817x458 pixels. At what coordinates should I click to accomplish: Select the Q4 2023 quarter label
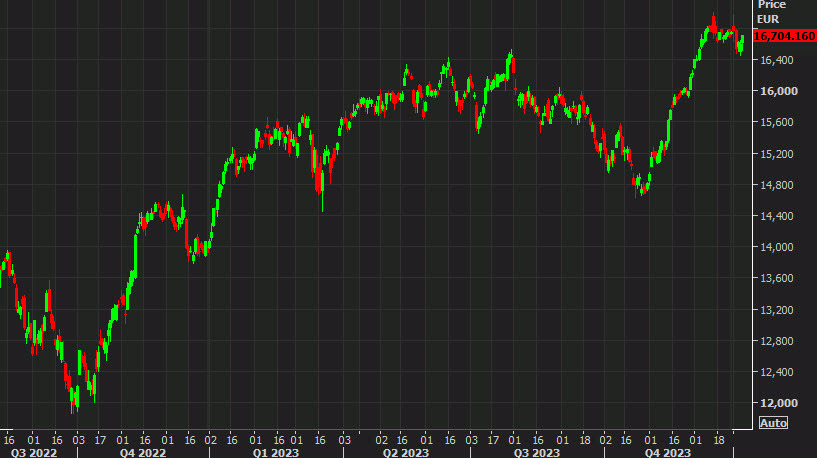(667, 452)
